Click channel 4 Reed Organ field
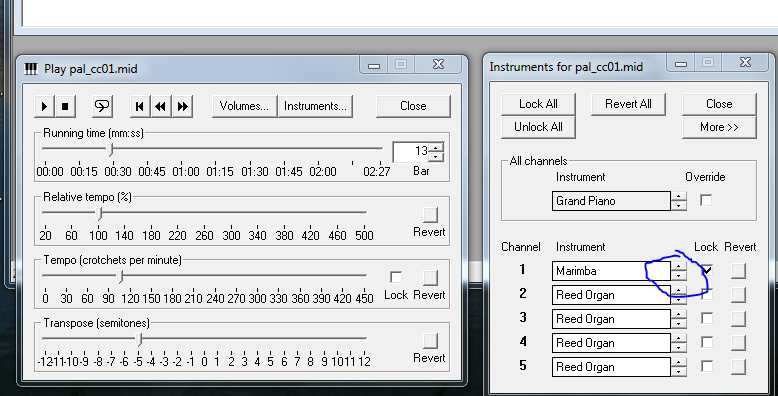This screenshot has width=778, height=396. 611,343
